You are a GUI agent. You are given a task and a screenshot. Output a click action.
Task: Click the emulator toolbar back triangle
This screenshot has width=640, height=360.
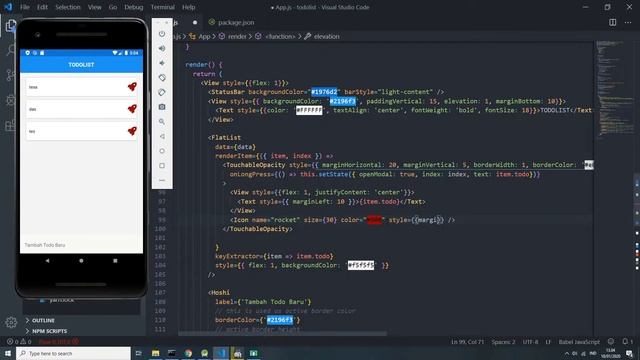point(162,136)
